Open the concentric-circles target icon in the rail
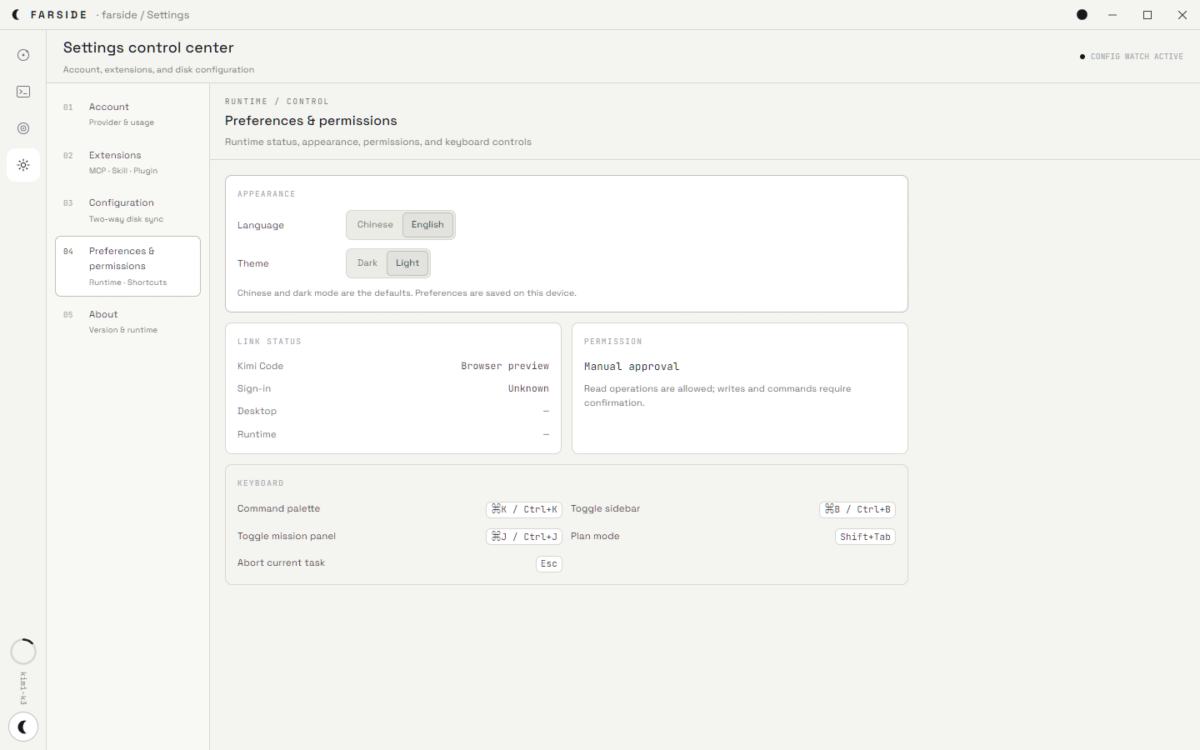This screenshot has height=750, width=1200. coord(23,128)
